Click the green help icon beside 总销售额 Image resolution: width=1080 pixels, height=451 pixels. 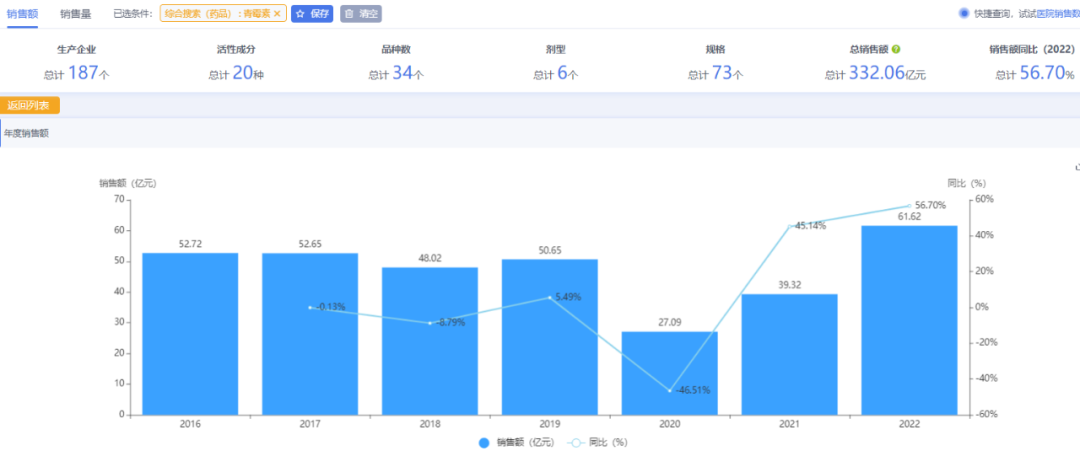coord(896,49)
